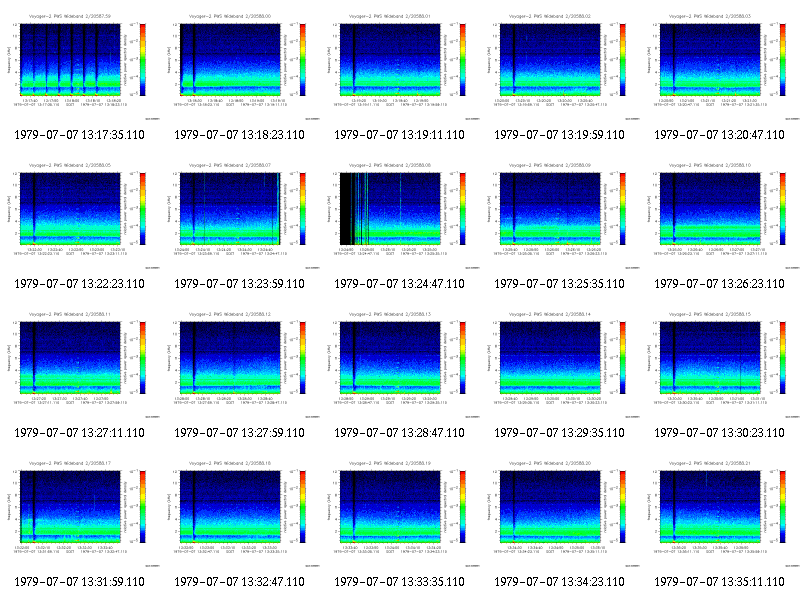Select the 13:19:11.110 spectrogram image
800x596 pixels.
[400, 66]
